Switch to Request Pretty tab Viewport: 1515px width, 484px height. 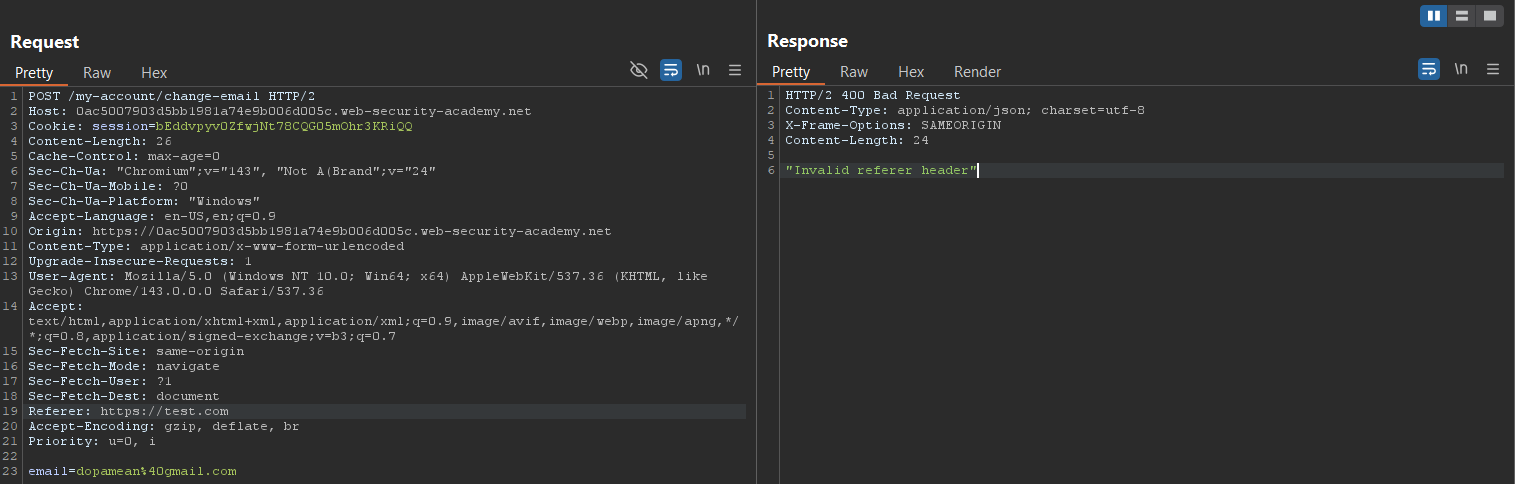tap(34, 73)
